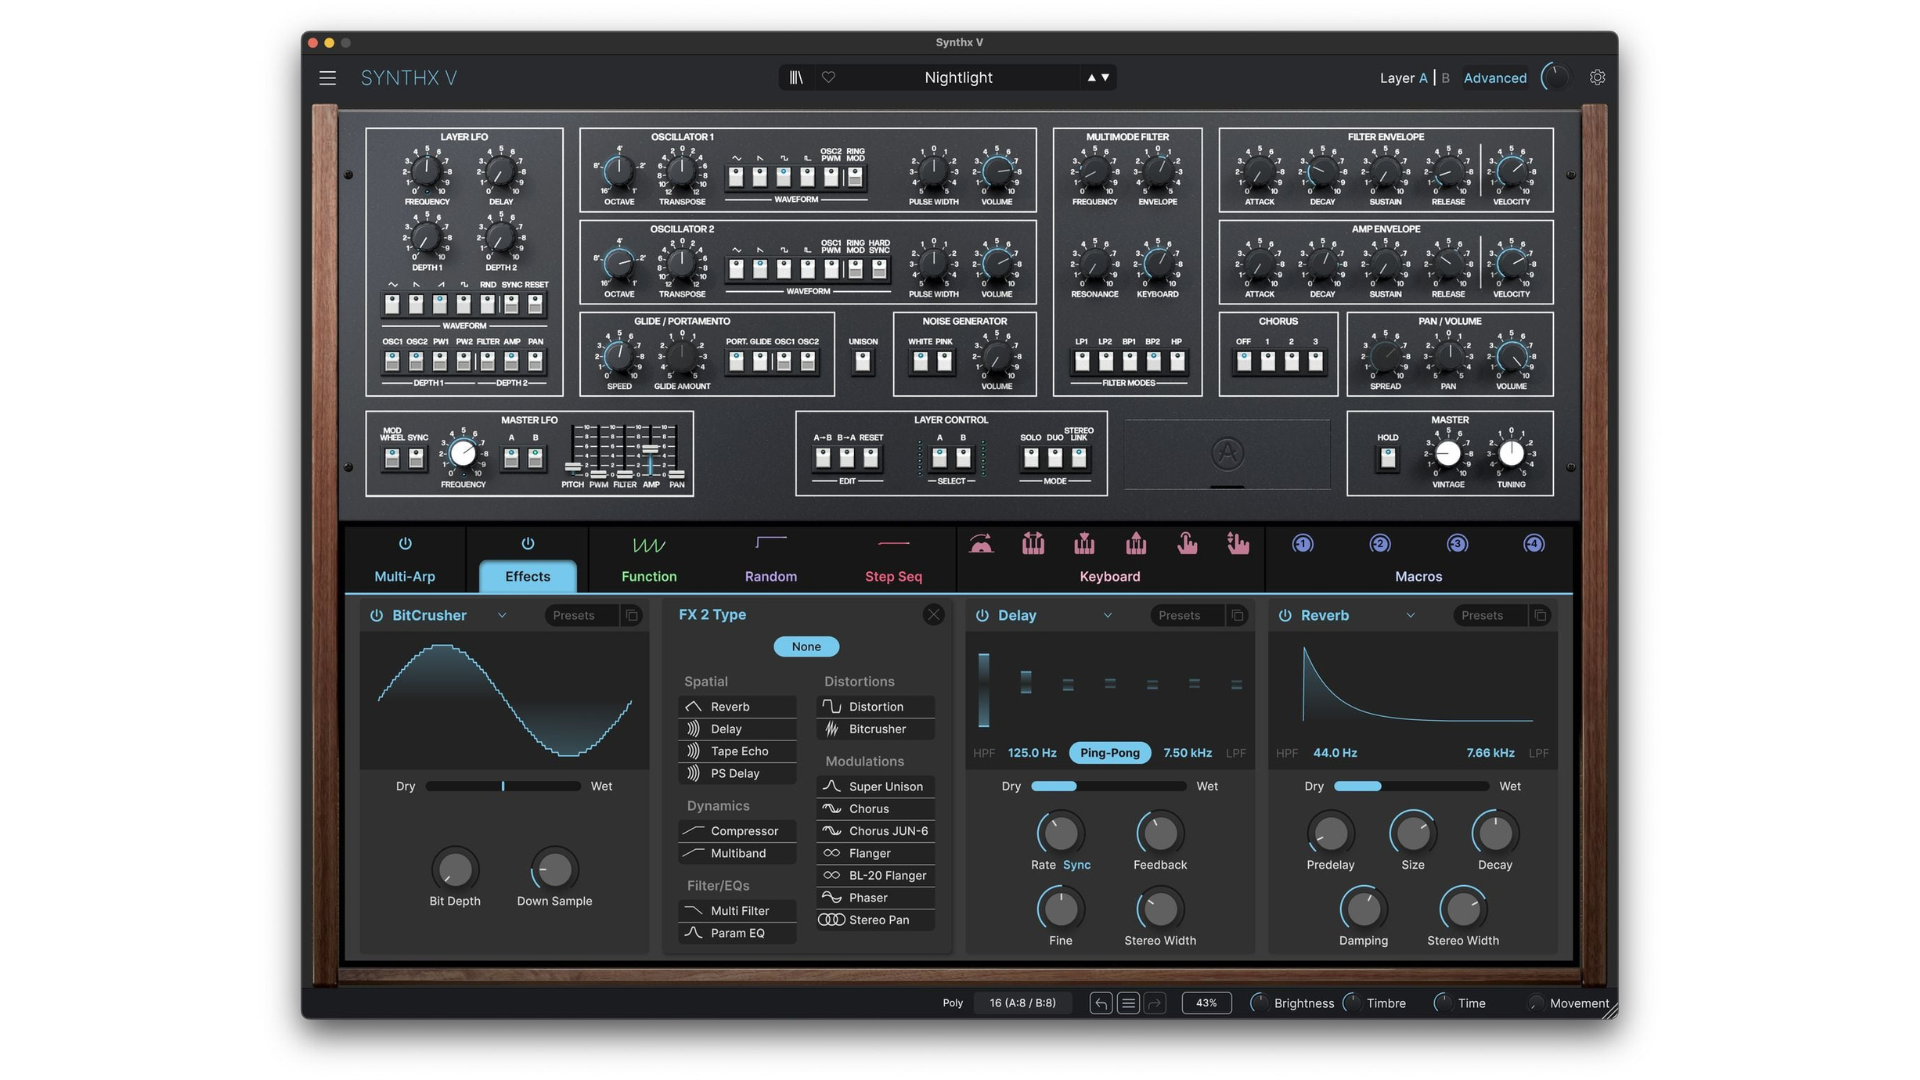Open the BitCrusher Presets menu
Image resolution: width=1920 pixels, height=1080 pixels.
tap(580, 615)
